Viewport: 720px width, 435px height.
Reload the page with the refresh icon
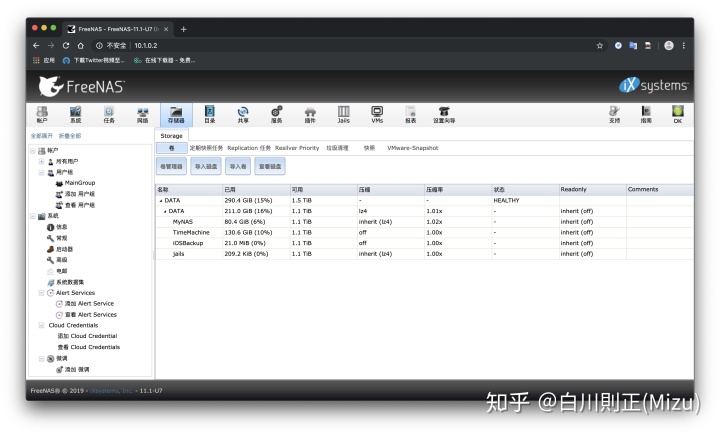point(66,45)
